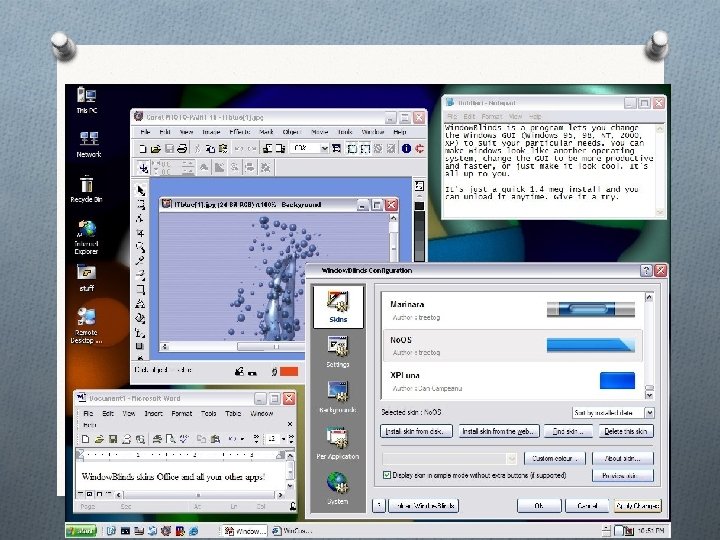Select the Pick arrow tool in Corel toolbox
The image size is (720, 540).
[x=141, y=190]
